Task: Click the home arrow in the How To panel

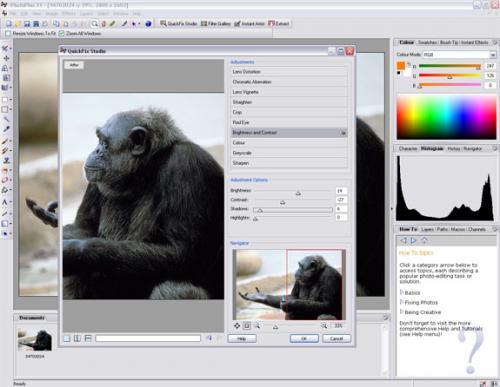Action: pos(424,240)
